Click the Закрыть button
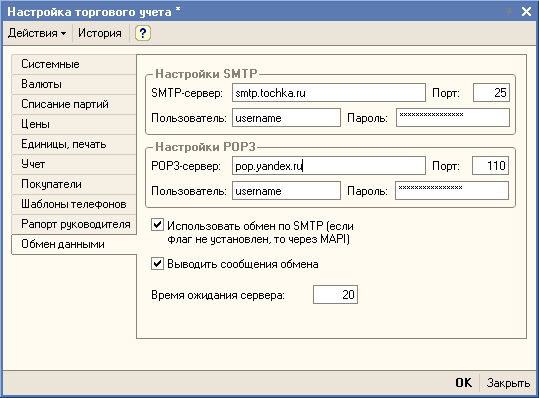This screenshot has width=539, height=398. (x=508, y=383)
